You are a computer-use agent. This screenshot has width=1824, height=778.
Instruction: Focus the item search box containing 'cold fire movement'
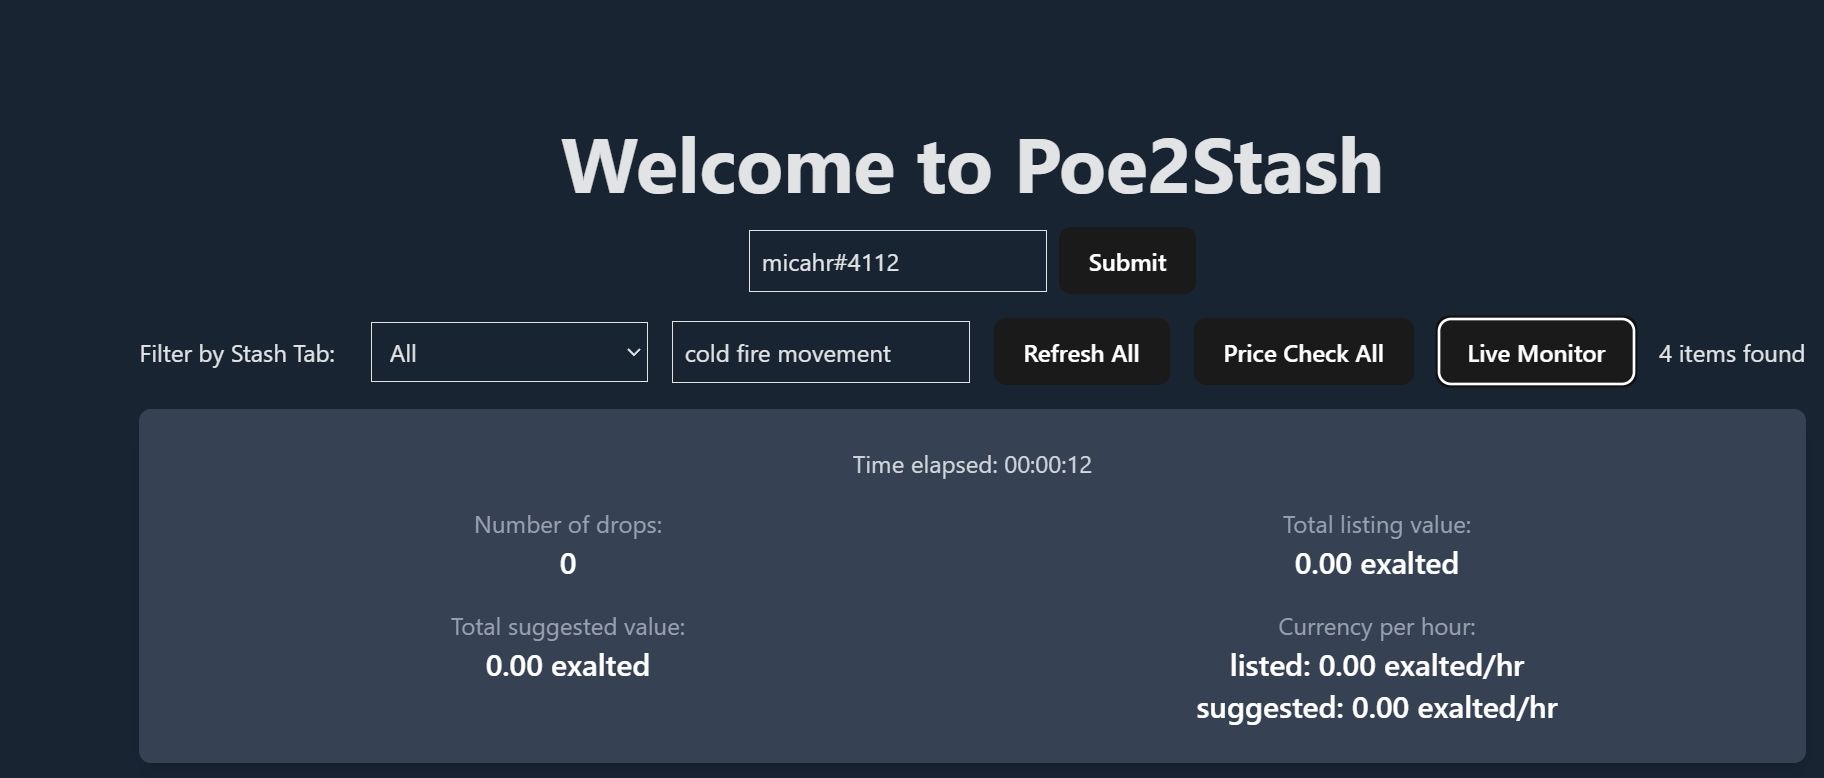point(820,353)
